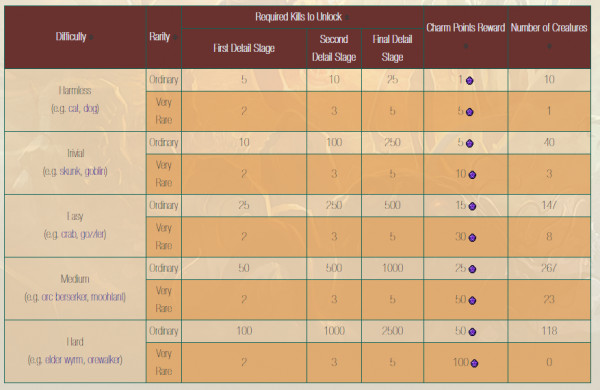Open the dog creature link
The width and height of the screenshot is (600, 390).
pyautogui.click(x=91, y=109)
